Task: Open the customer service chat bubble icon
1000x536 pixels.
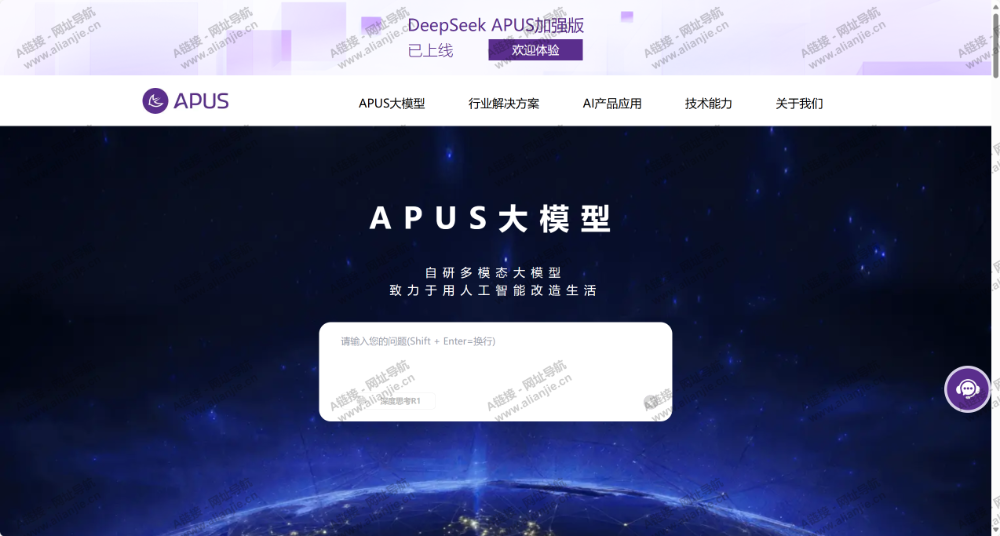Action: tap(967, 389)
